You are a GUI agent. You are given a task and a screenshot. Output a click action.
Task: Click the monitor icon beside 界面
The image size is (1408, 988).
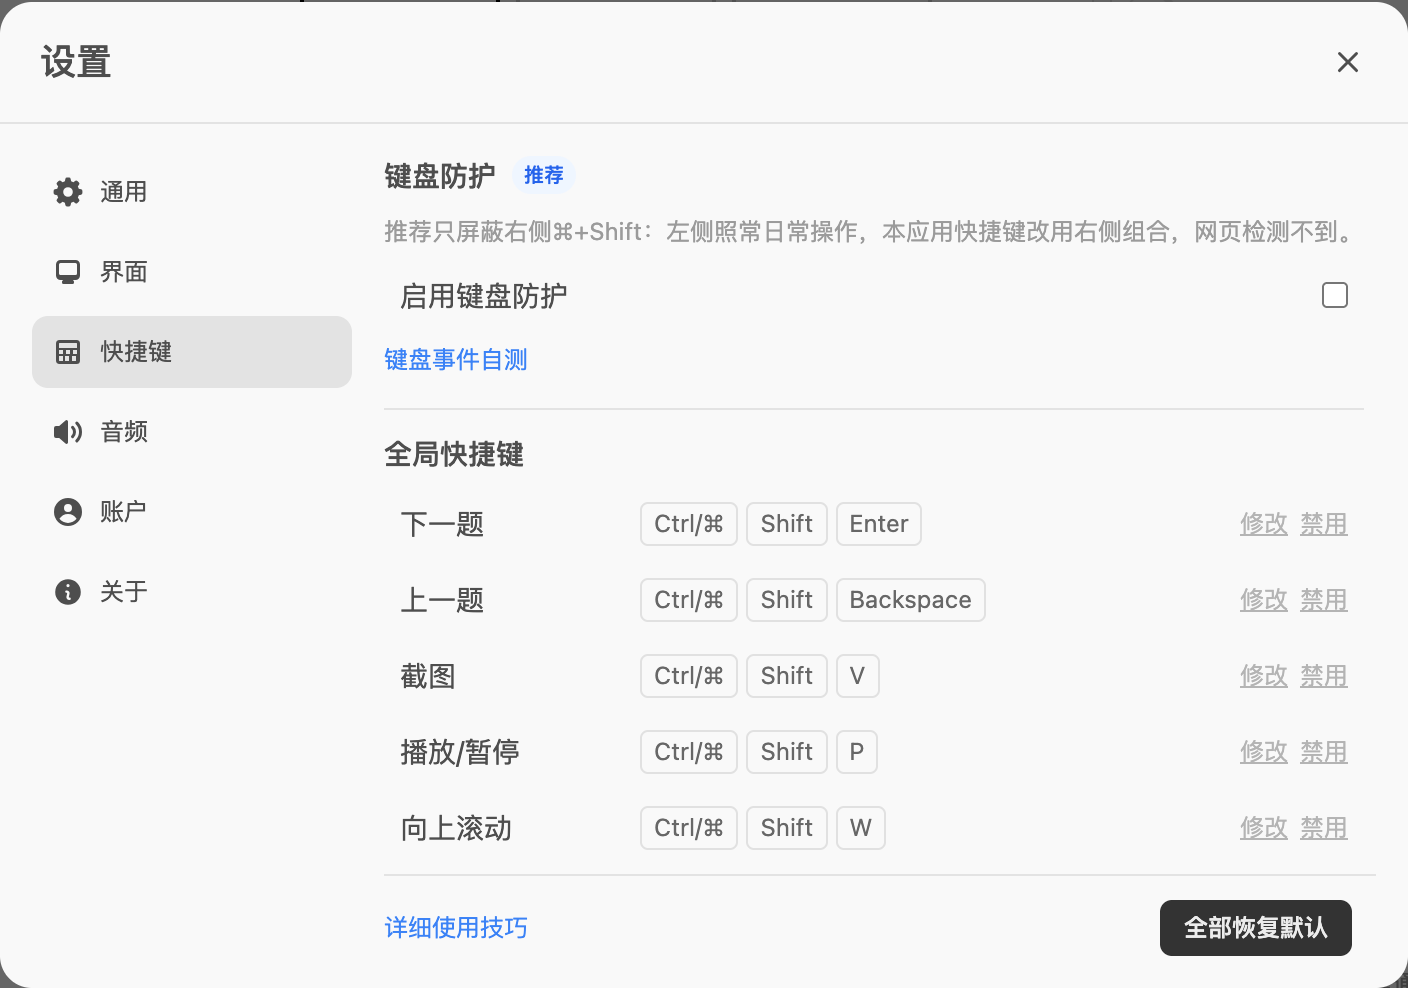(68, 272)
